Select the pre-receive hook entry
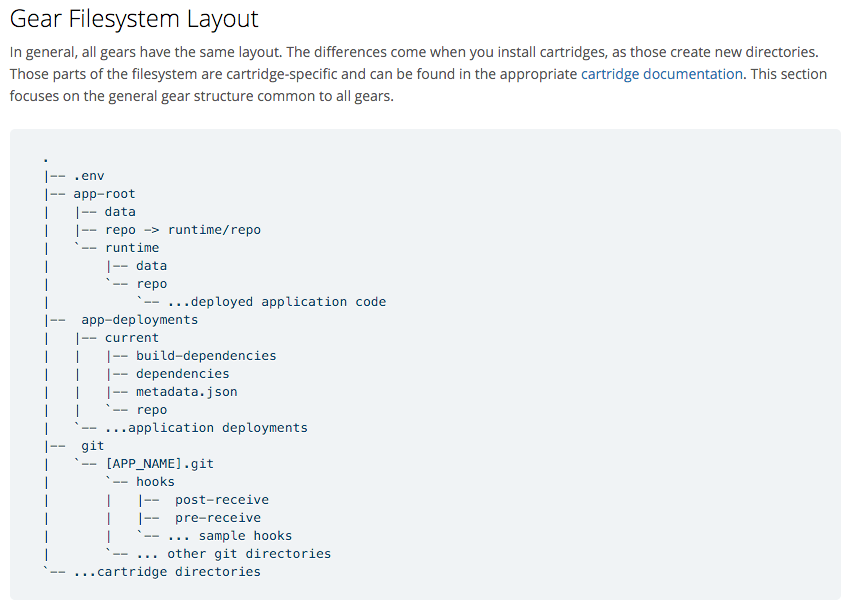Screen dimensions: 867x614 tap(218, 517)
